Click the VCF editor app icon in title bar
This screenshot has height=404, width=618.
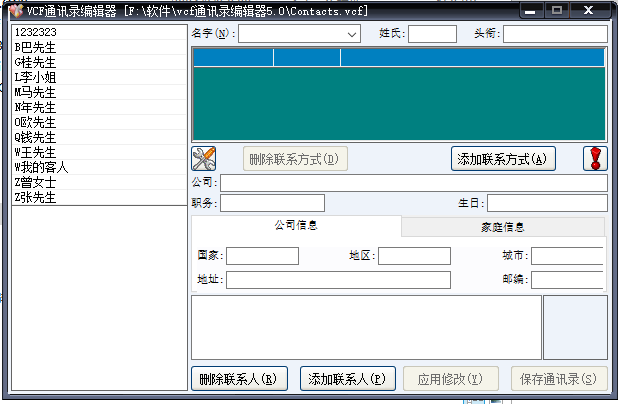pos(17,11)
